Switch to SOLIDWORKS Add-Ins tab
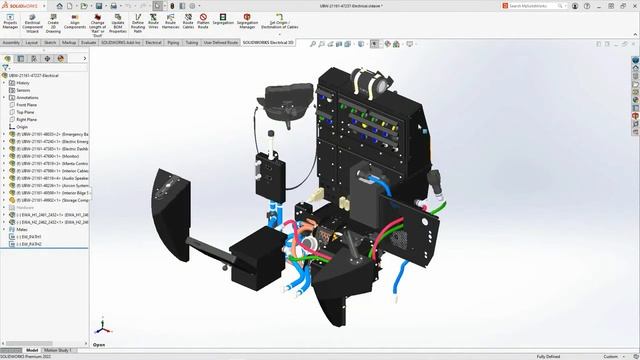This screenshot has width=640, height=360. pos(120,42)
